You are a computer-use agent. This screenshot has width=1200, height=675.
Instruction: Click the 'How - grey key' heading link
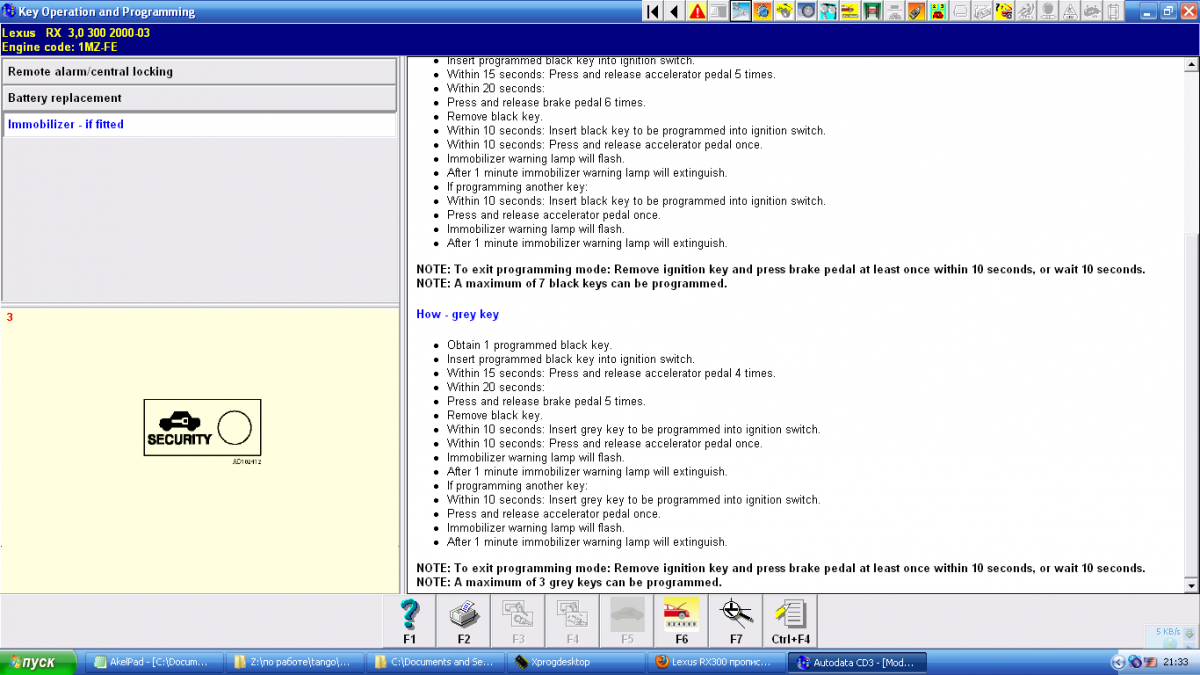pyautogui.click(x=457, y=314)
